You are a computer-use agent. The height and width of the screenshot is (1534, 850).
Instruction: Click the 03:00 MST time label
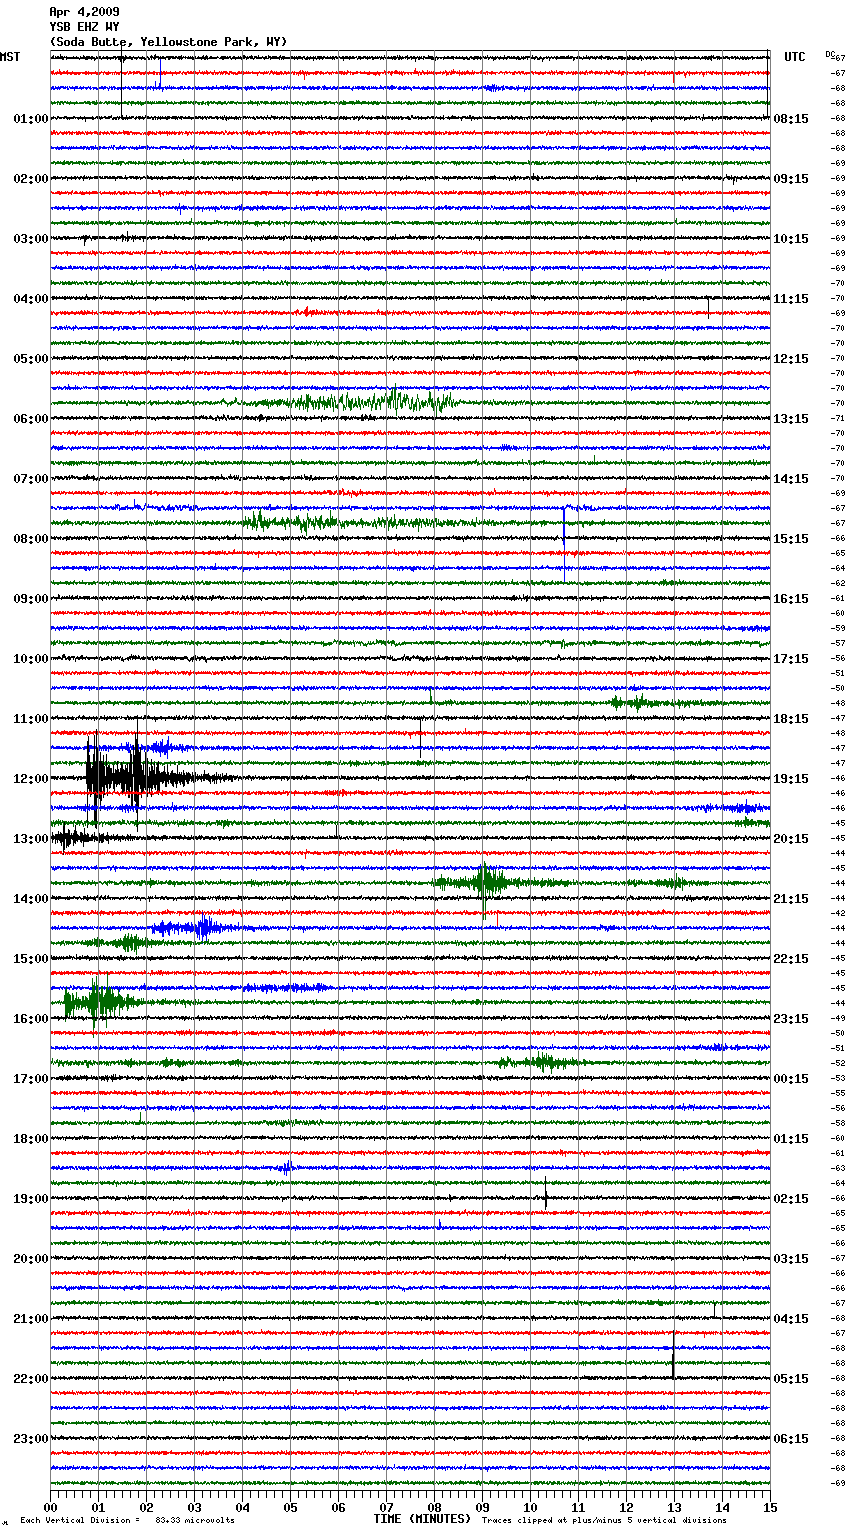point(30,239)
